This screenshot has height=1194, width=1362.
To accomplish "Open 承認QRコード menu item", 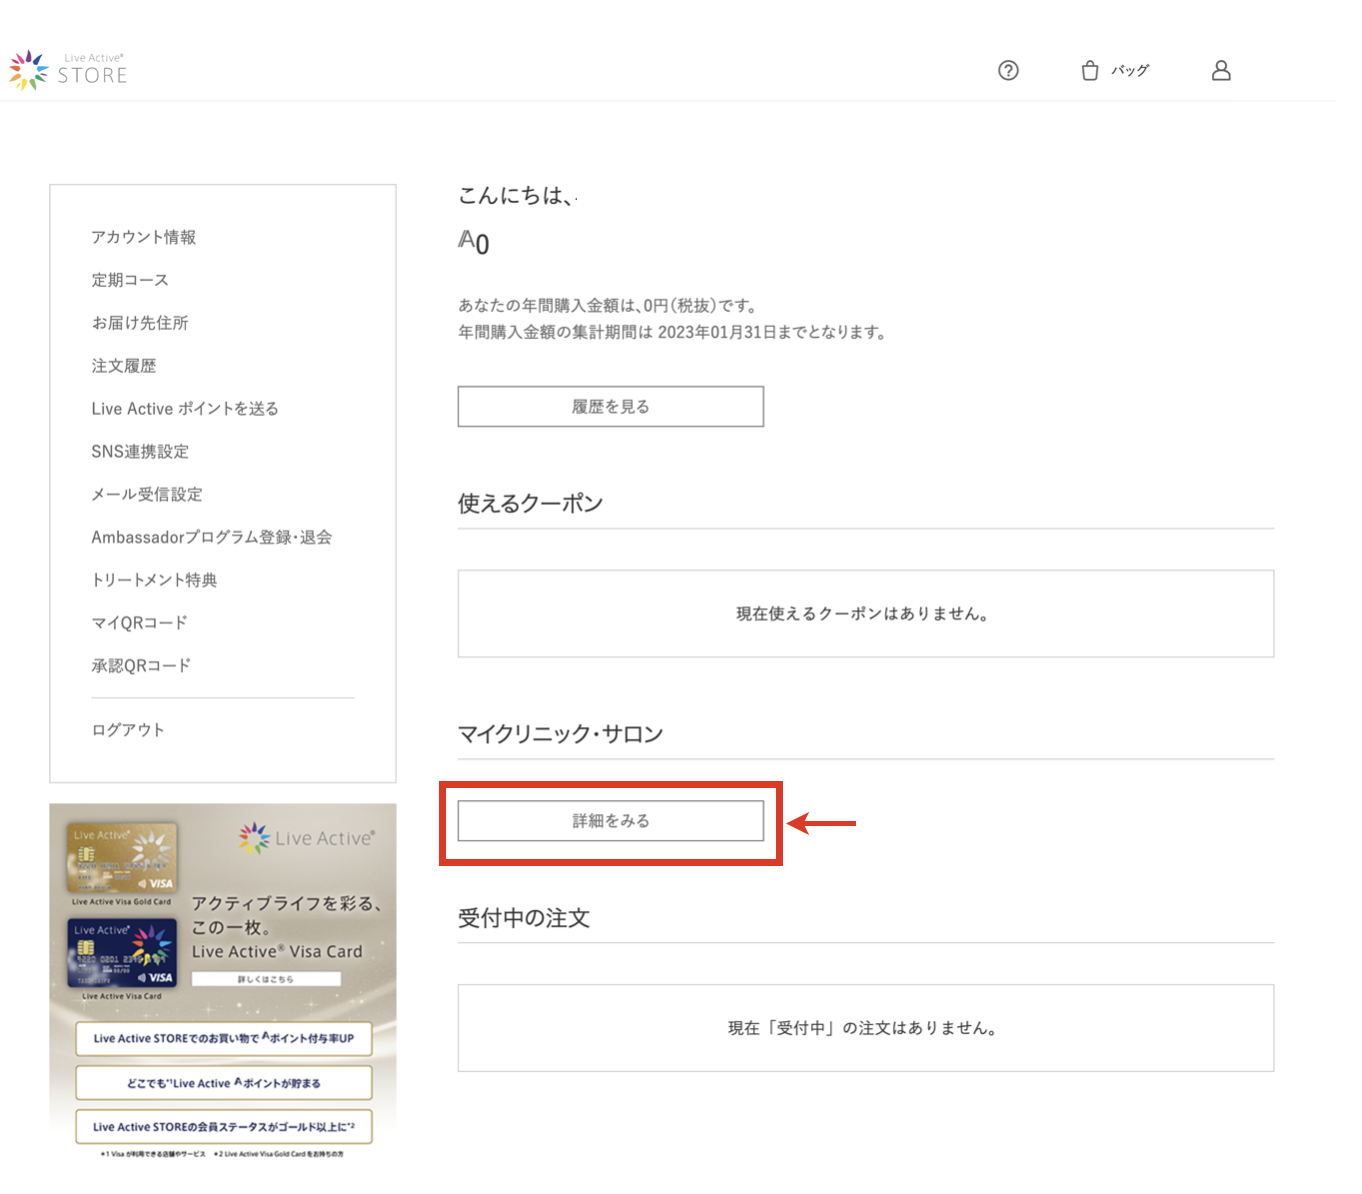I will click(x=141, y=666).
